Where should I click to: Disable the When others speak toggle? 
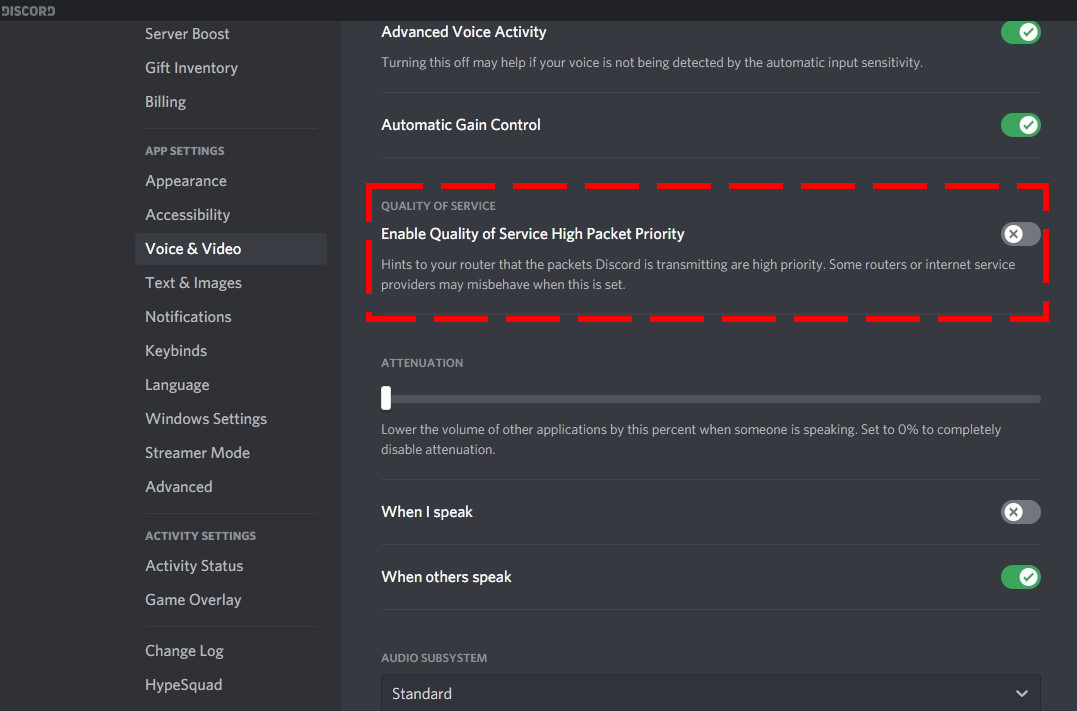(1020, 577)
